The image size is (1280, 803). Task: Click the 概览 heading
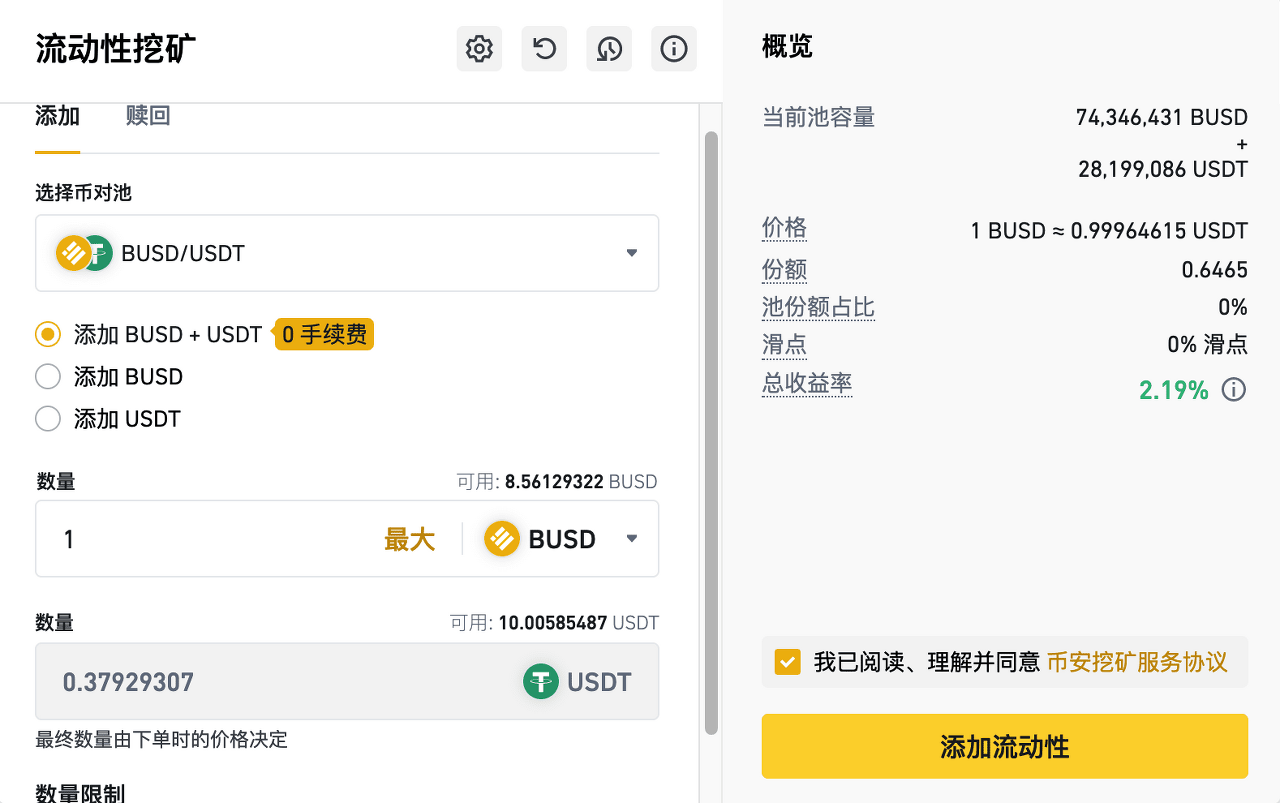(787, 46)
